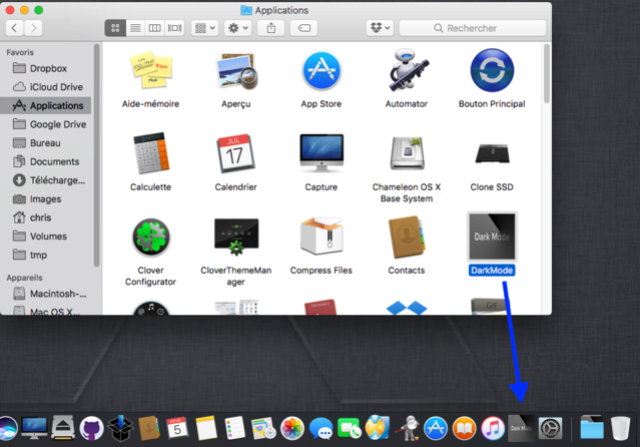
Task: Open the chris home folder
Action: [x=46, y=218]
